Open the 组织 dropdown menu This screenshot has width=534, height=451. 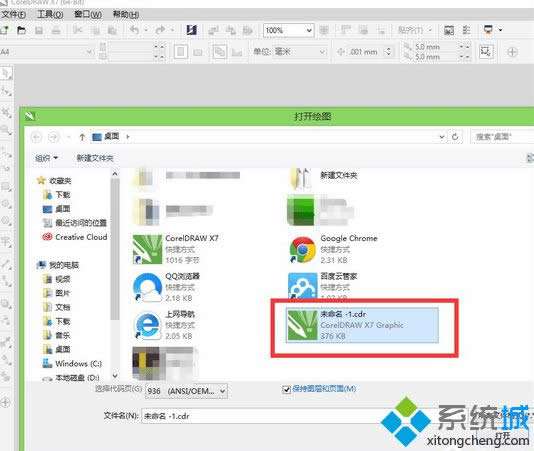tap(47, 158)
